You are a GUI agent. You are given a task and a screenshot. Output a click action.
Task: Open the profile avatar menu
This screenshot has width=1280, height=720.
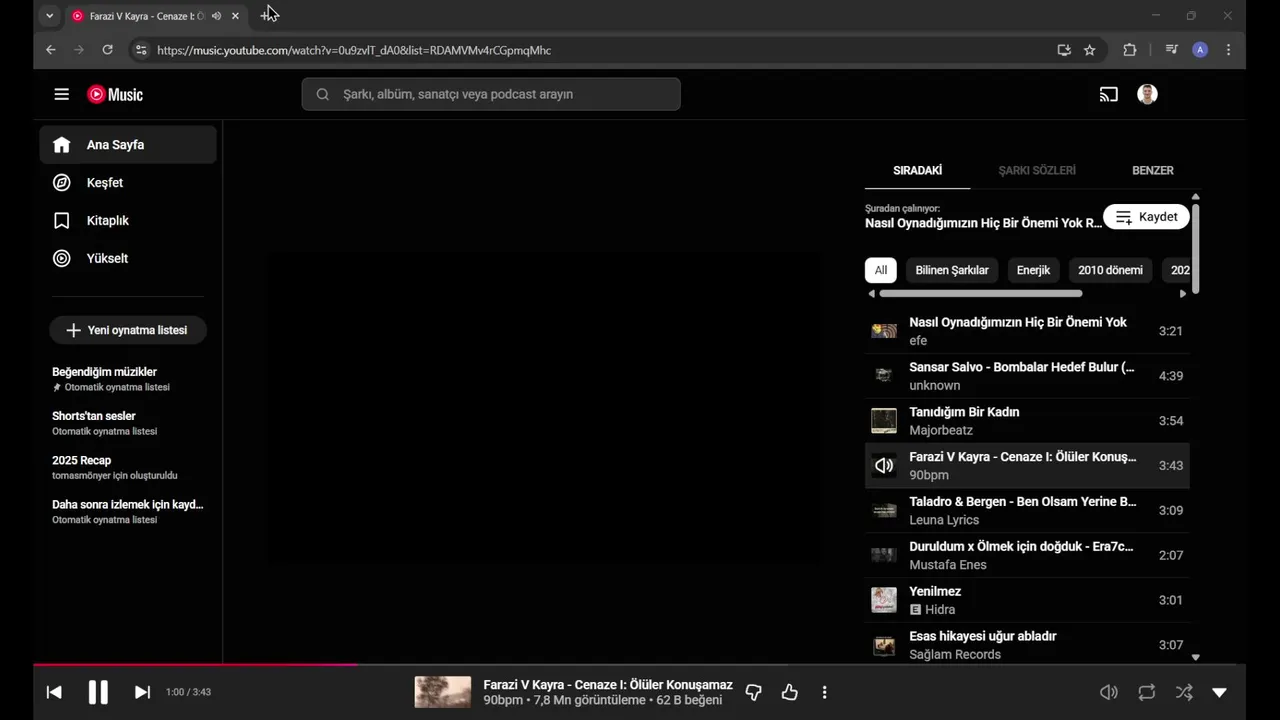[x=1147, y=94]
